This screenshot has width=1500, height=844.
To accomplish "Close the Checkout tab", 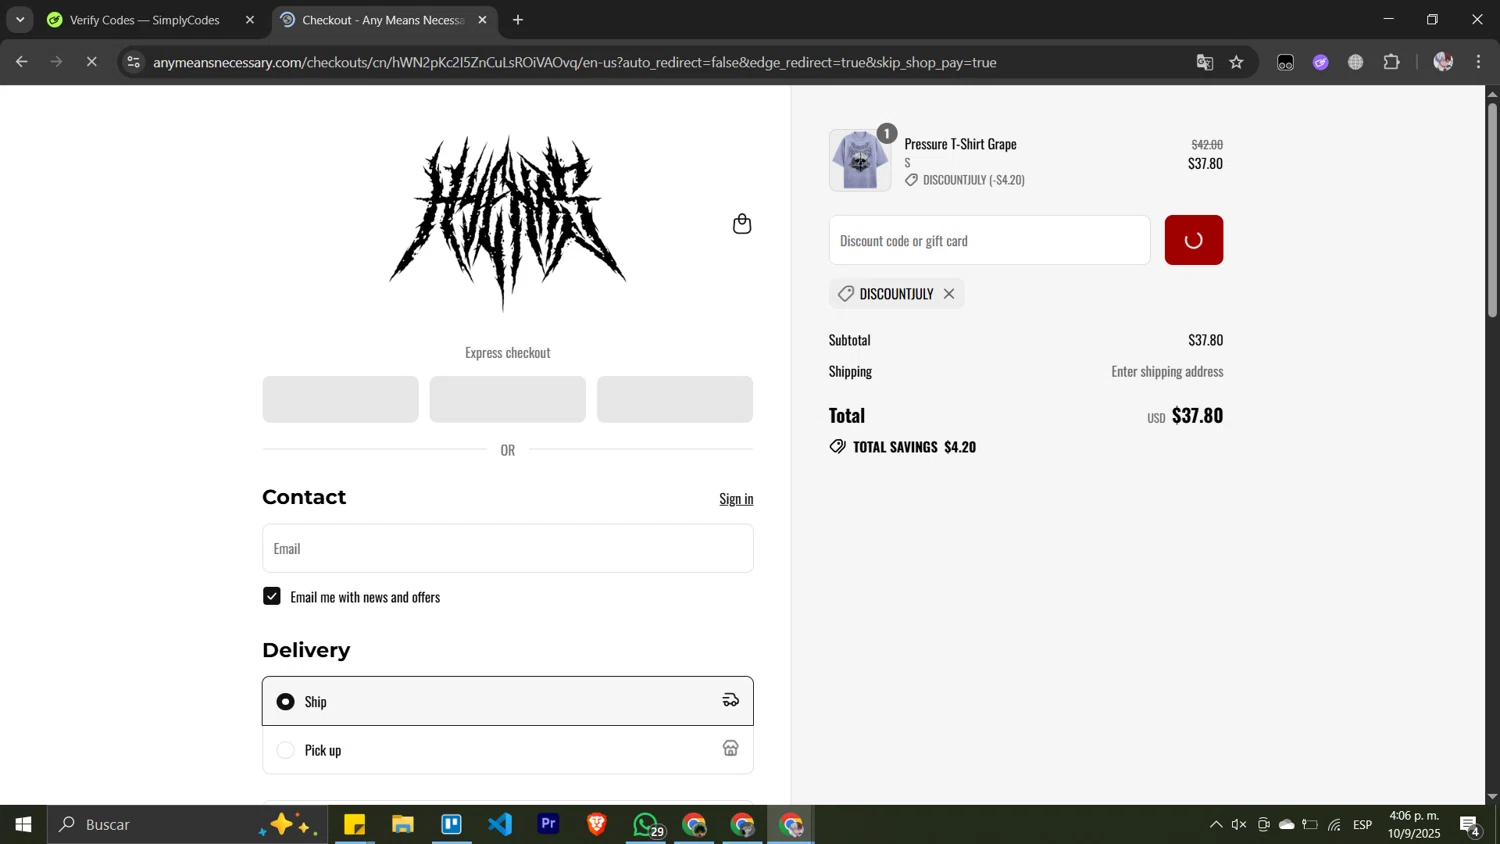I will [x=482, y=20].
